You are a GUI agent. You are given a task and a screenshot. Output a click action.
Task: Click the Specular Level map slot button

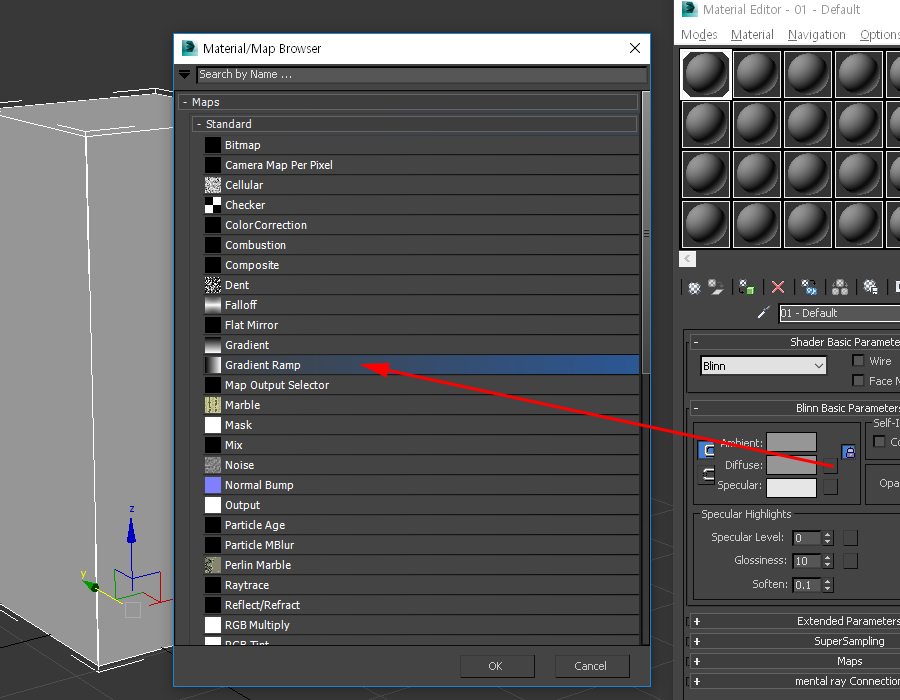click(x=851, y=538)
